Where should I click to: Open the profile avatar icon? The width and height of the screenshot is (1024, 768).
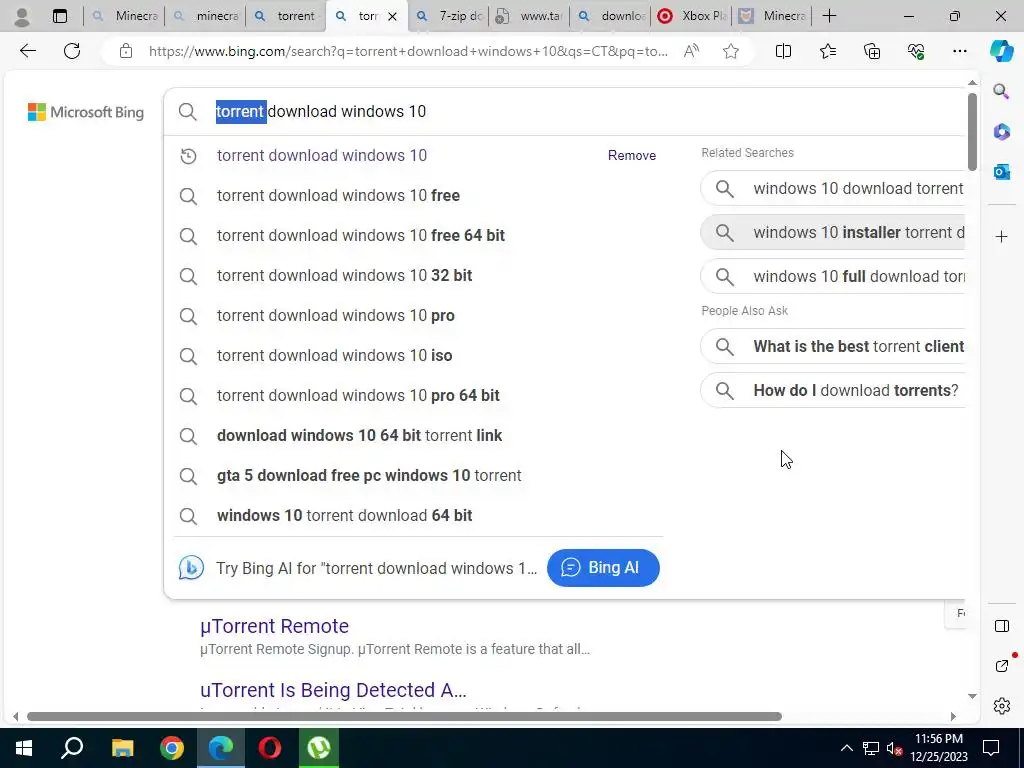tap(22, 16)
